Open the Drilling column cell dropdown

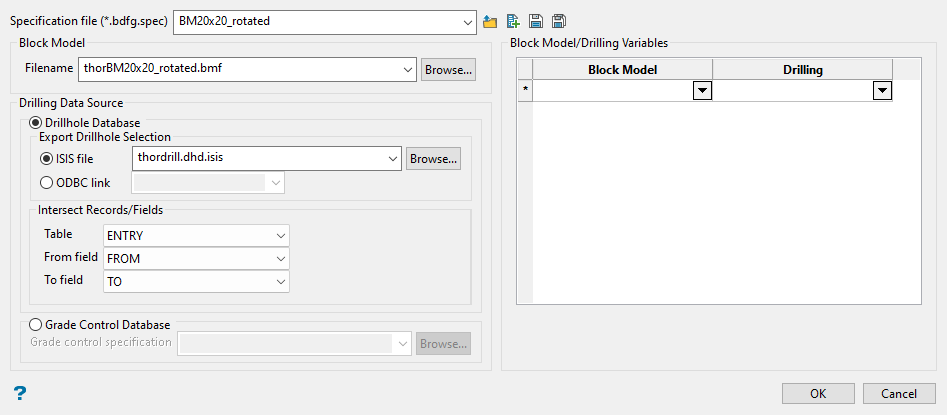[x=883, y=91]
